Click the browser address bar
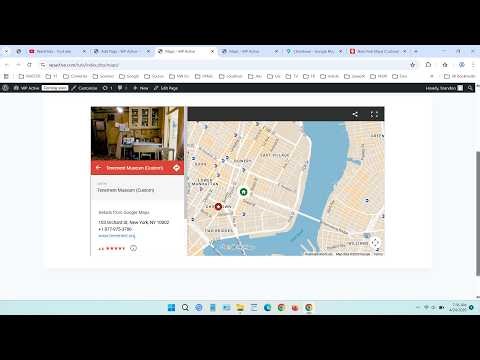The width and height of the screenshot is (480, 360). [227, 65]
